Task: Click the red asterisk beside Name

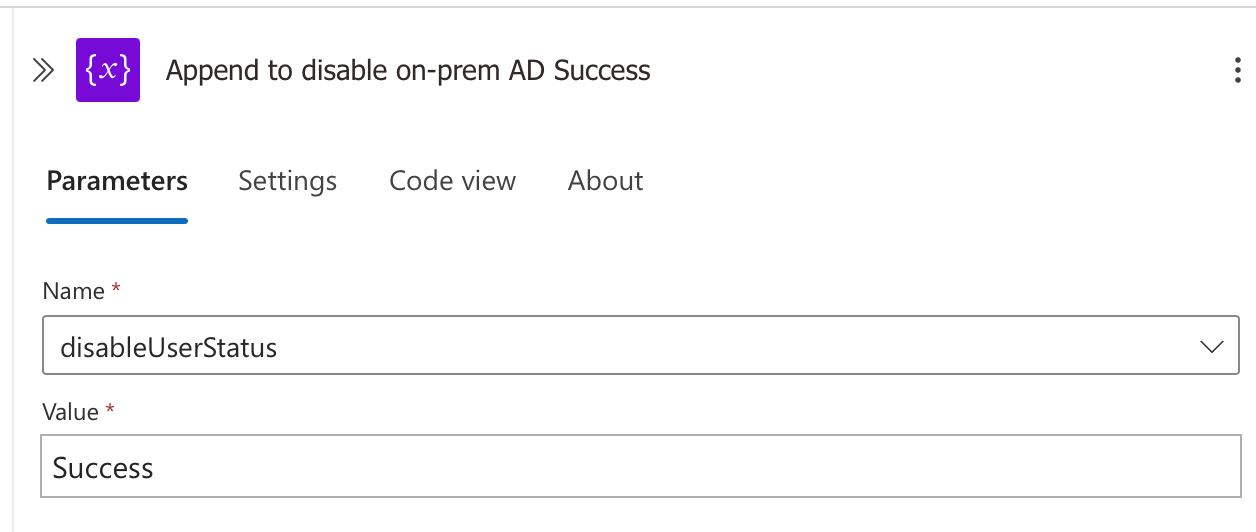Action: (116, 288)
